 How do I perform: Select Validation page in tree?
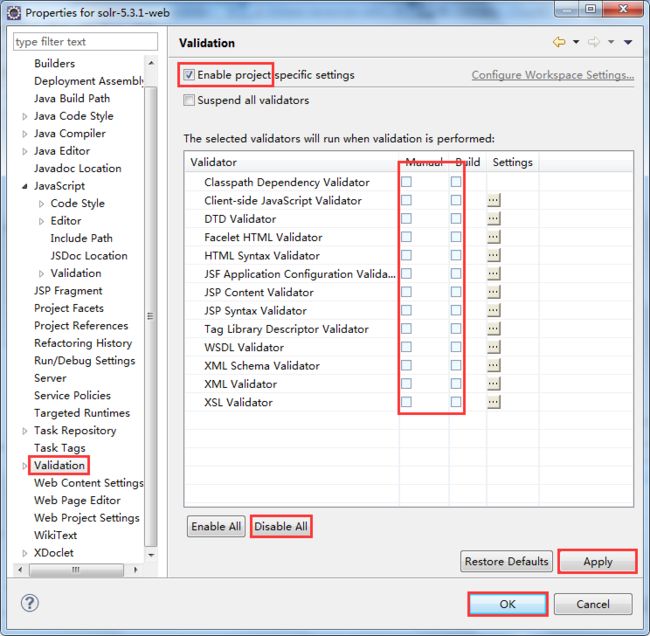click(x=59, y=465)
